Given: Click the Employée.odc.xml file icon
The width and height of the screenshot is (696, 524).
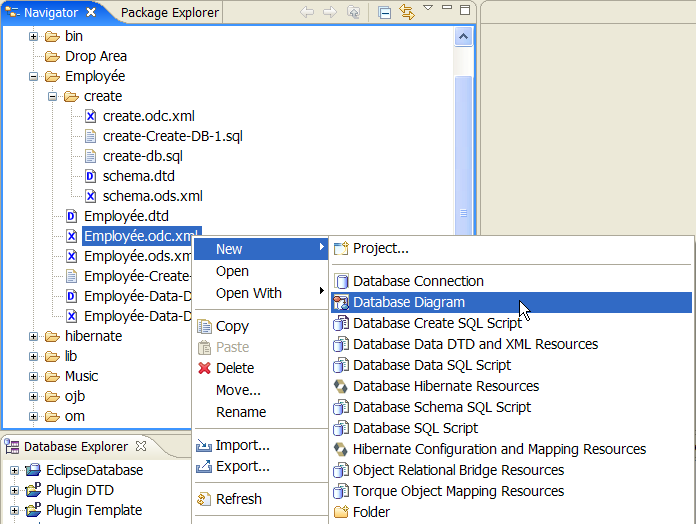Looking at the screenshot, I should tap(71, 236).
